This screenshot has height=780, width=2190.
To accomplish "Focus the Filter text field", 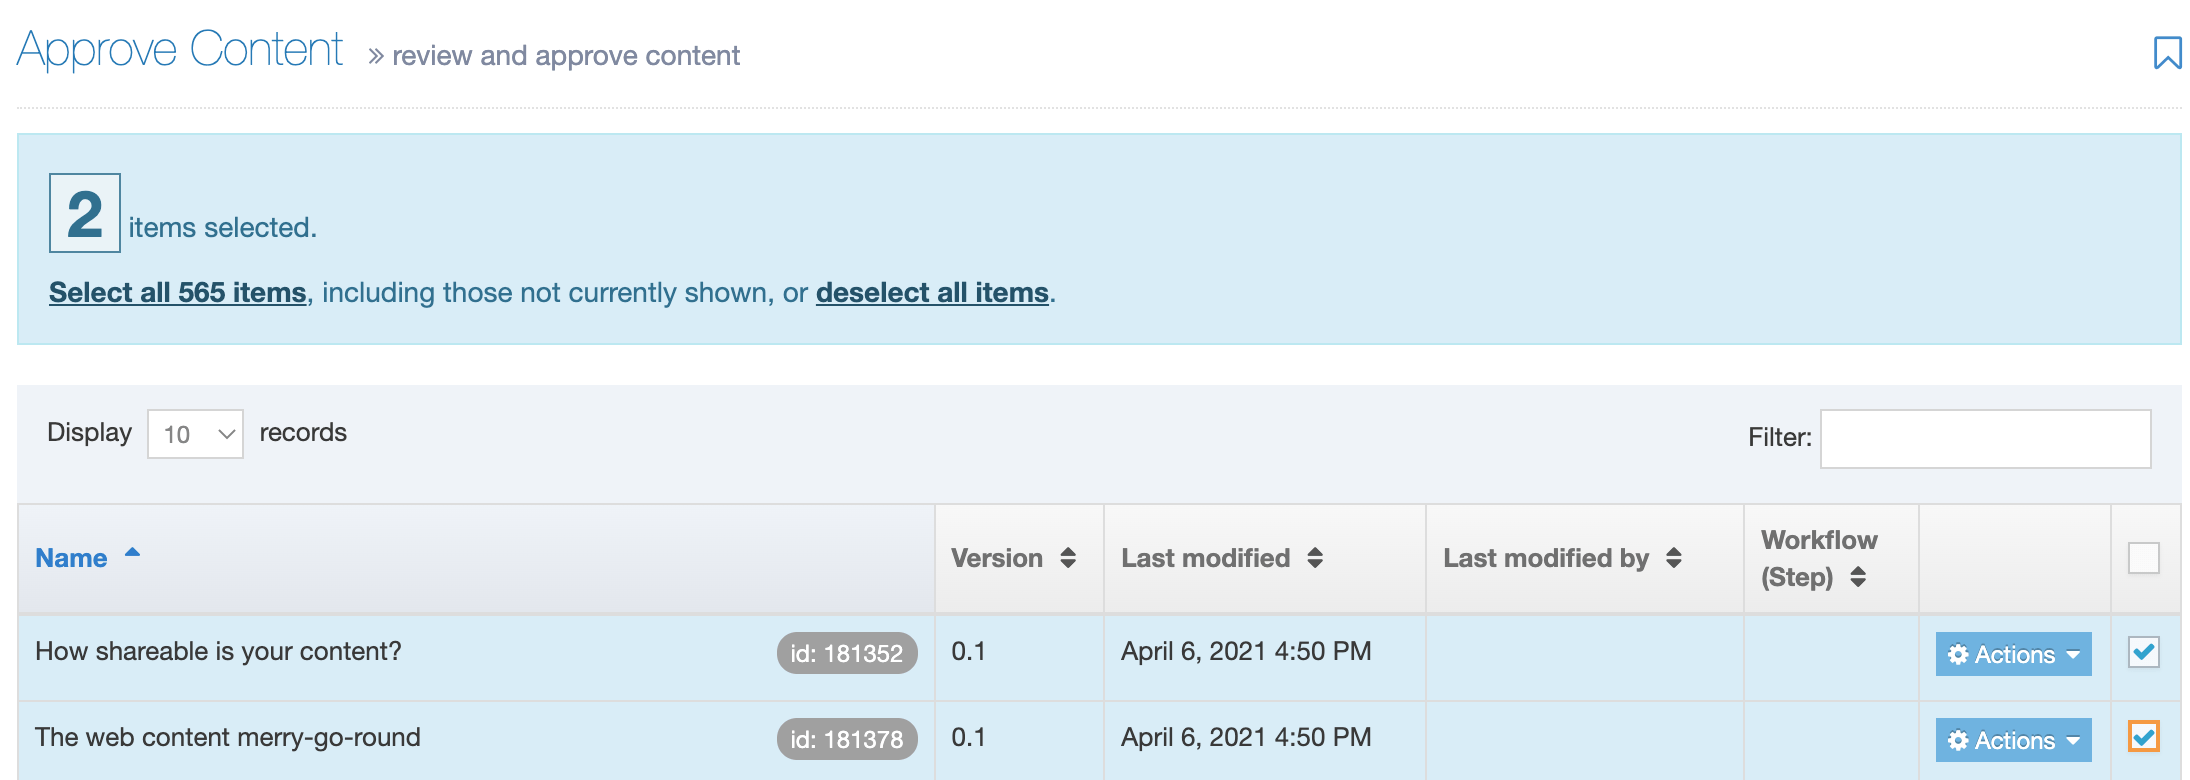I will (x=1984, y=438).
